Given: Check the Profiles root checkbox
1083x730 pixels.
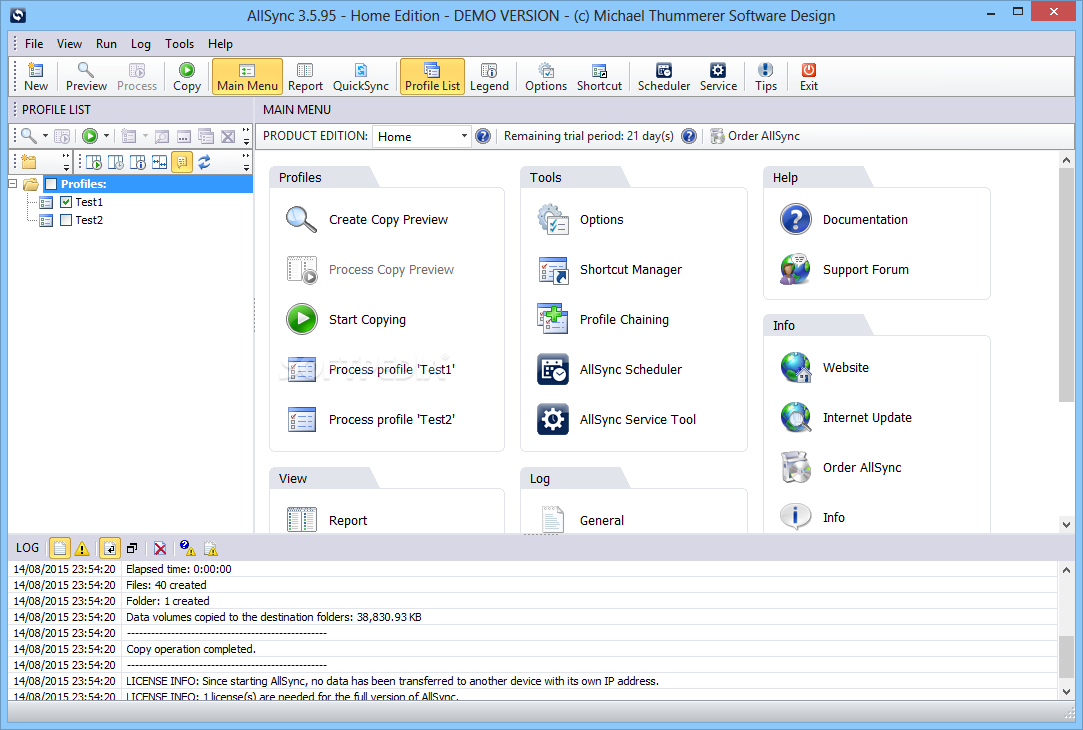Looking at the screenshot, I should click(50, 184).
